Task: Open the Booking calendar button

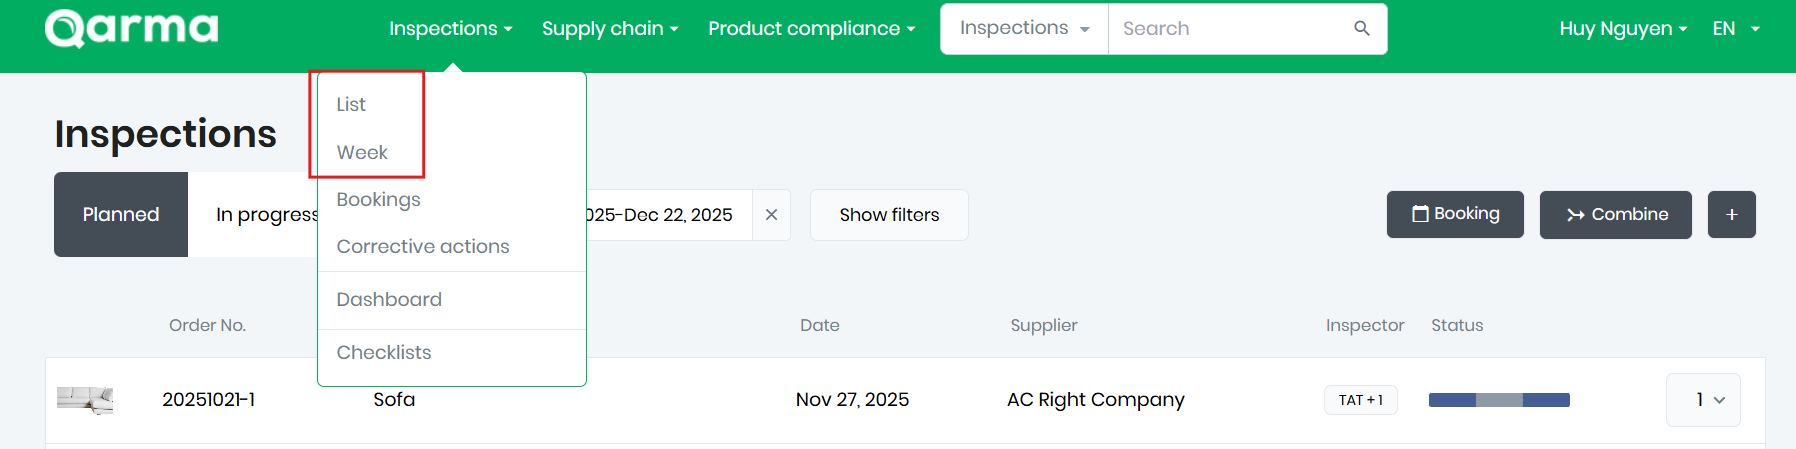Action: coord(1455,215)
